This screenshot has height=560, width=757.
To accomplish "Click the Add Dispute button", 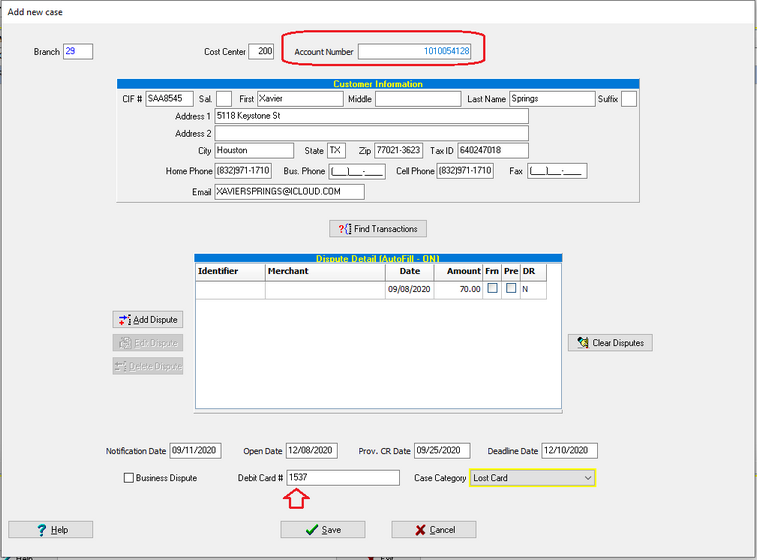I will point(148,320).
